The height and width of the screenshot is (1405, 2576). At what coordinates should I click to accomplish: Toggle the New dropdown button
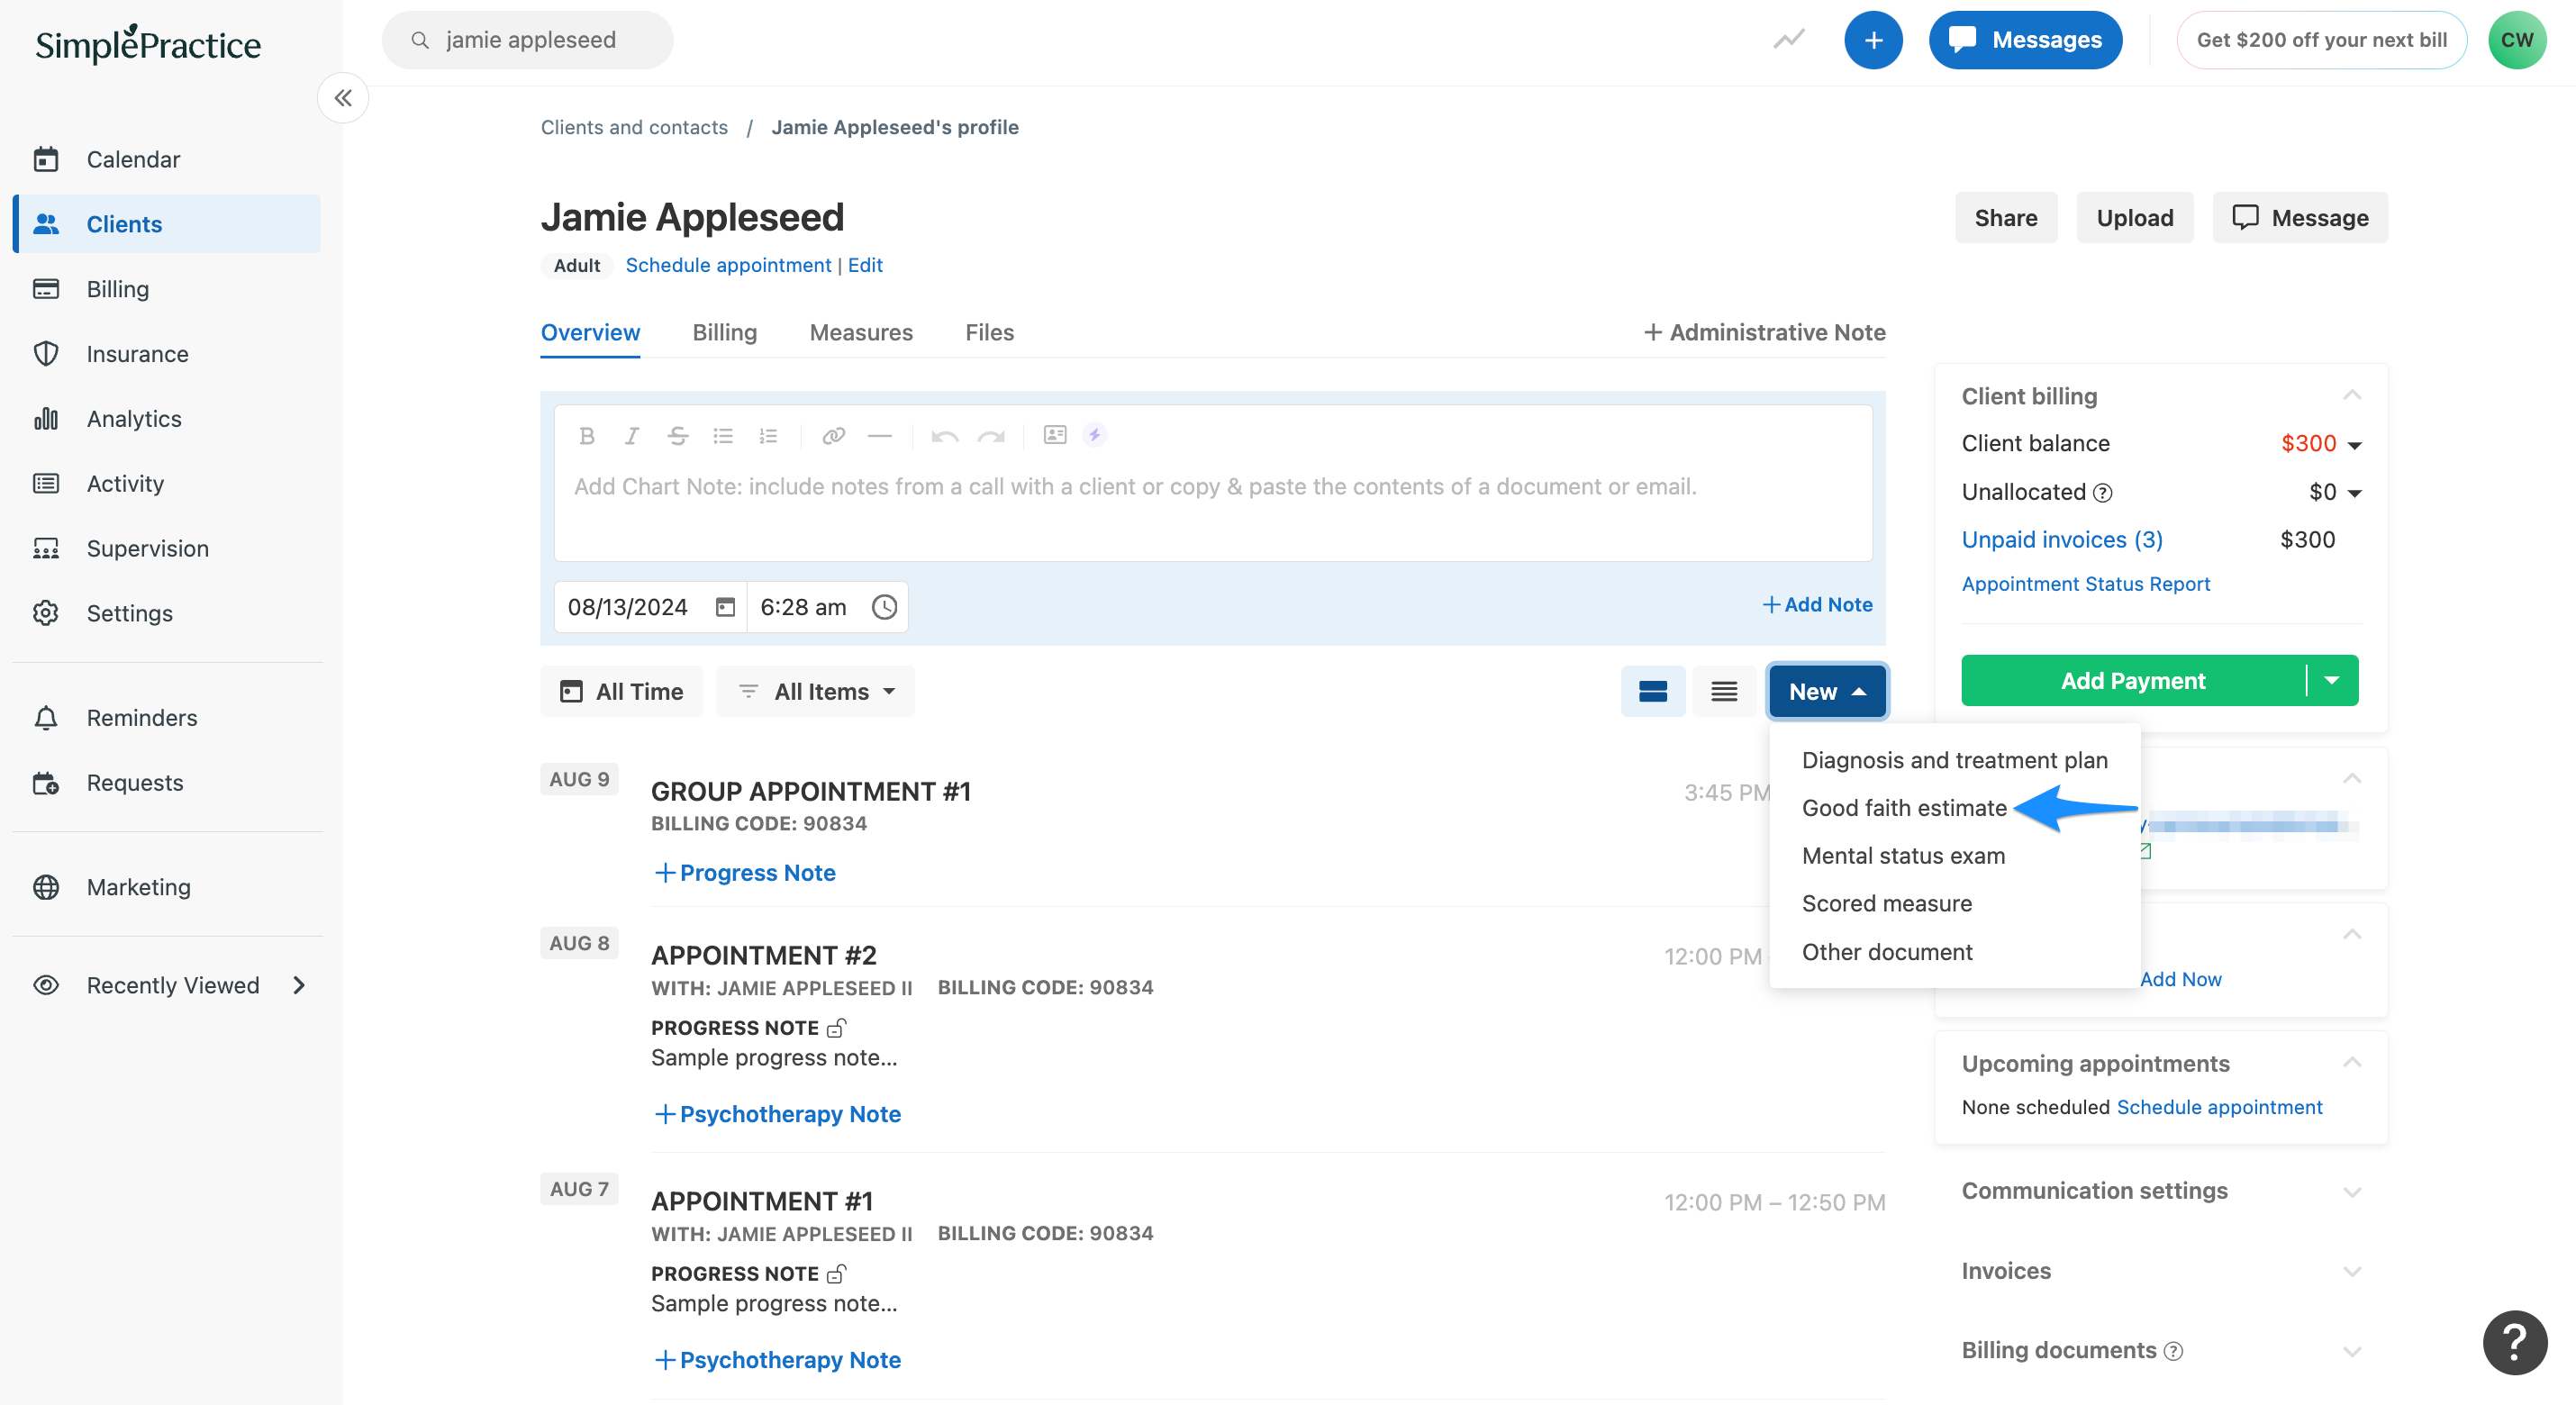pyautogui.click(x=1827, y=691)
